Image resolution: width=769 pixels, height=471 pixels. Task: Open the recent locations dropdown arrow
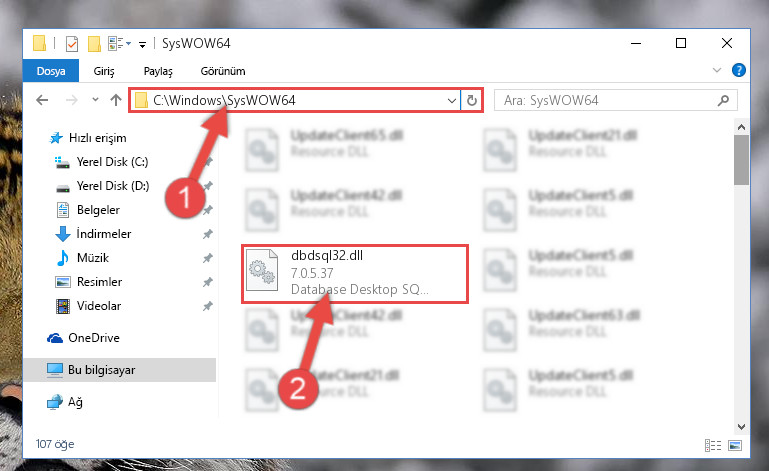coord(95,100)
